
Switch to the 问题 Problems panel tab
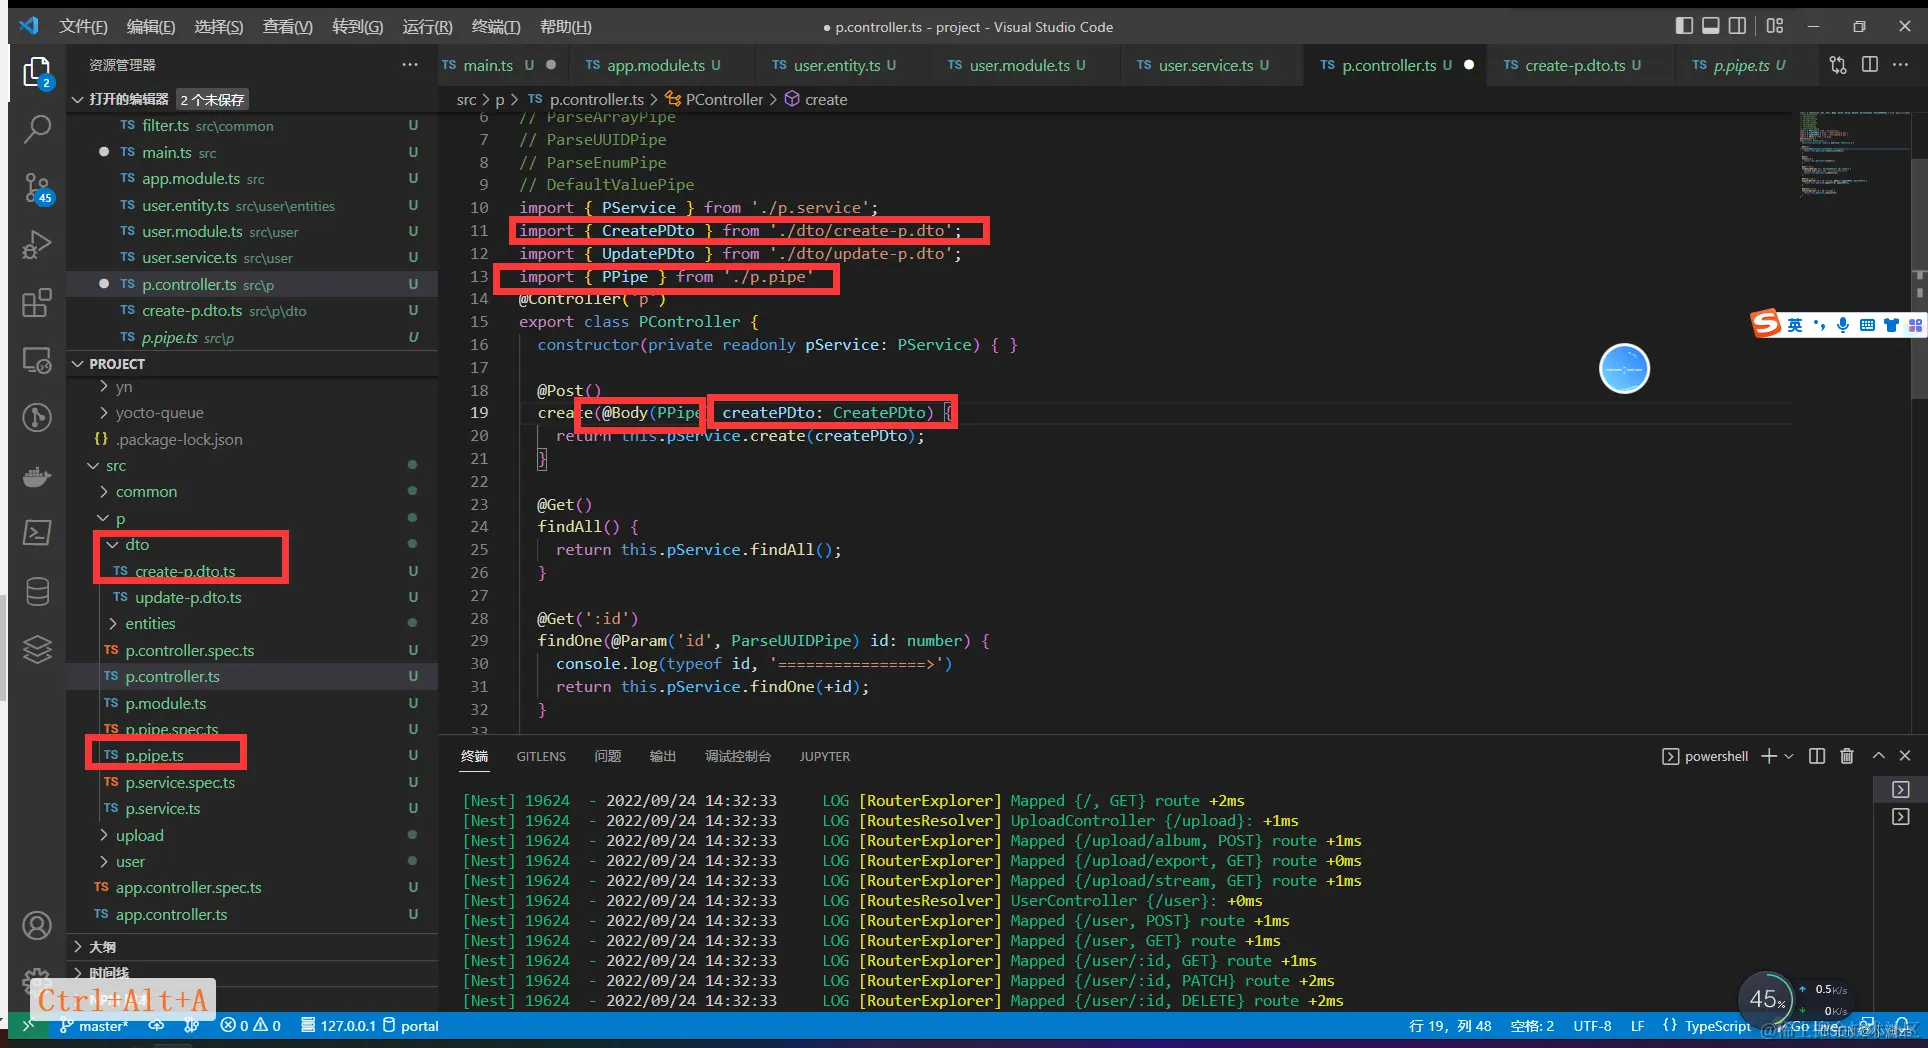608,757
